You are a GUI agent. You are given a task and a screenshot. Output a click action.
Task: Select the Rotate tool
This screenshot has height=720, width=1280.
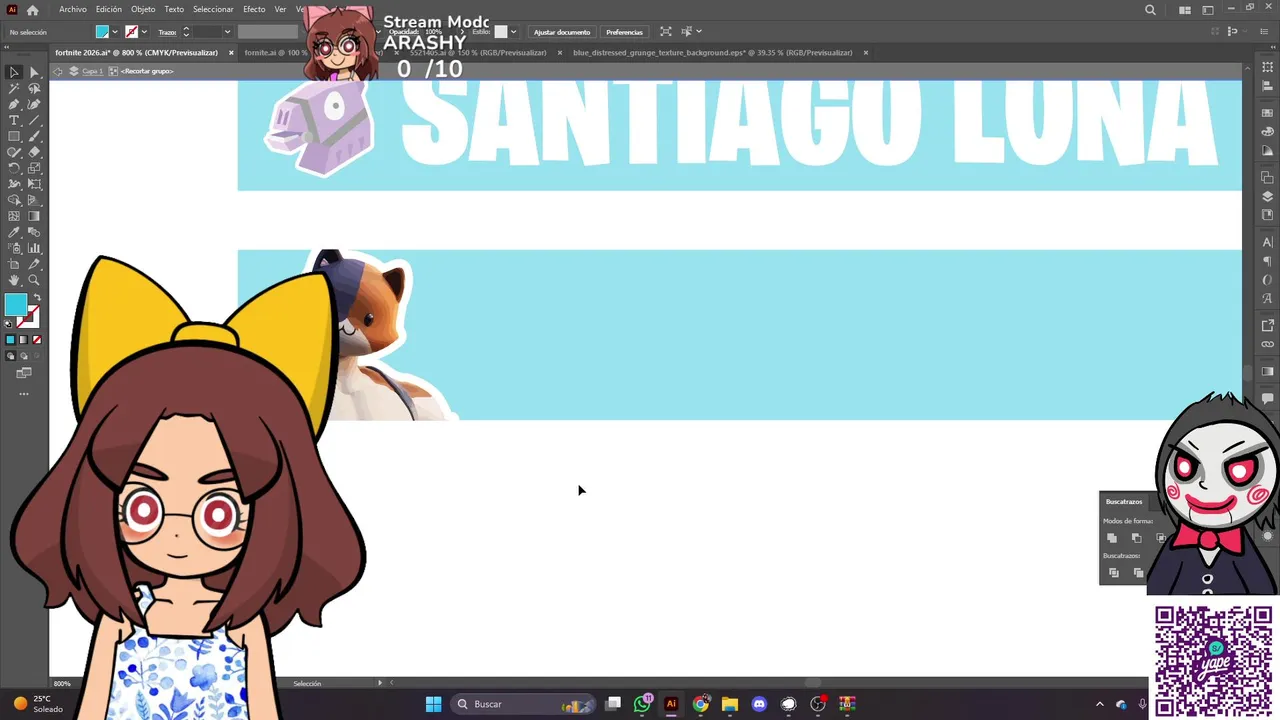point(14,168)
